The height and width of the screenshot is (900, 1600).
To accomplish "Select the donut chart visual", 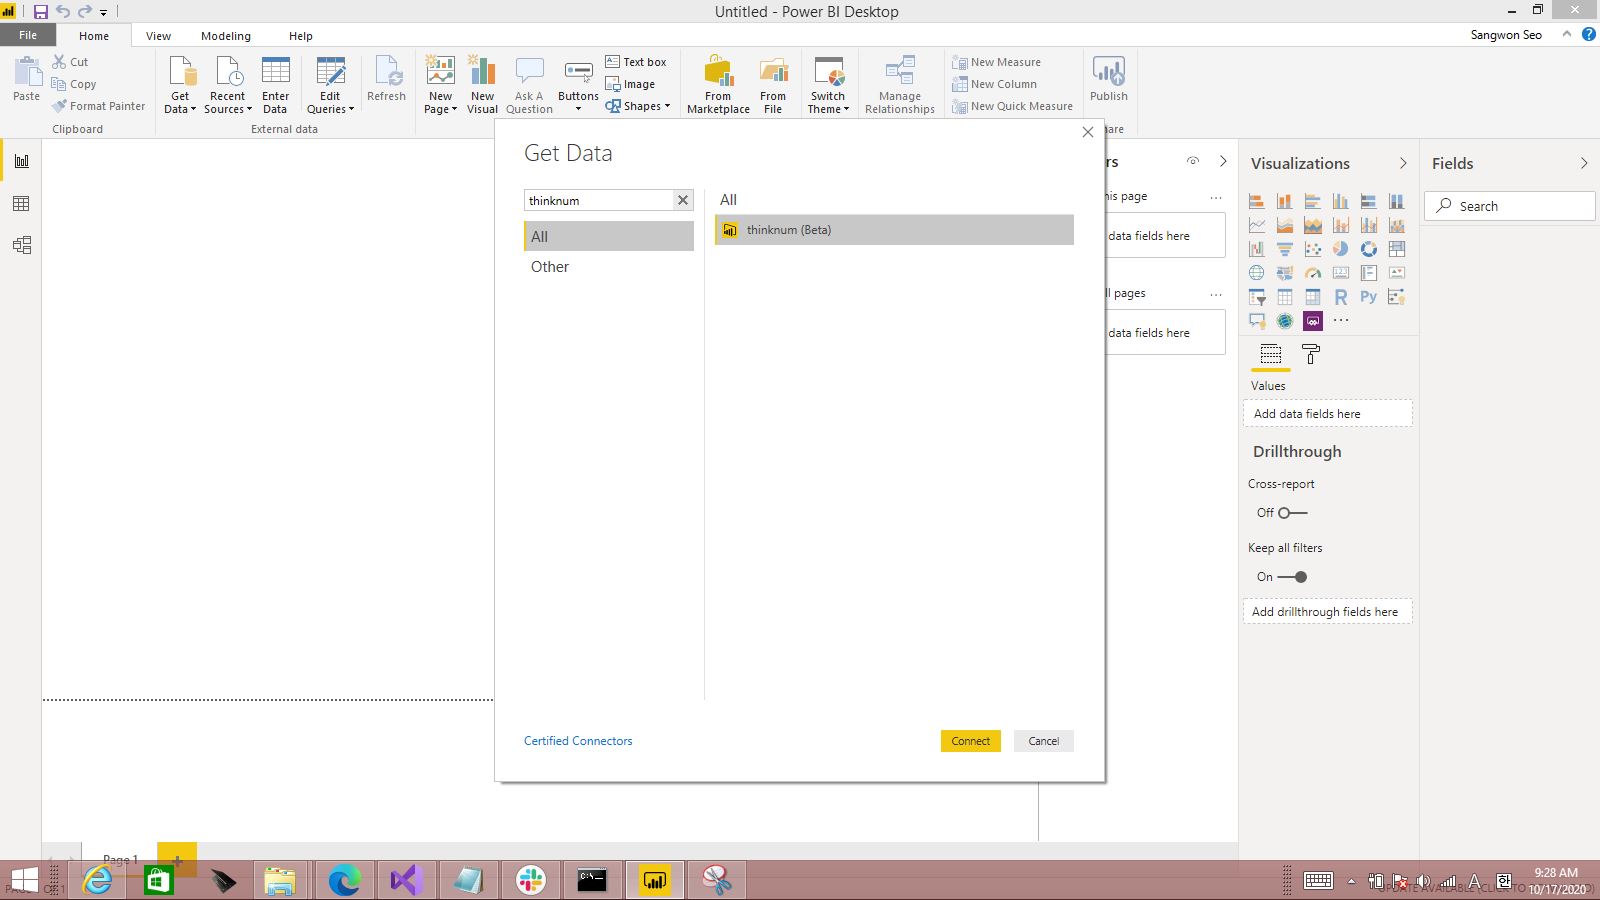I will click(1369, 249).
